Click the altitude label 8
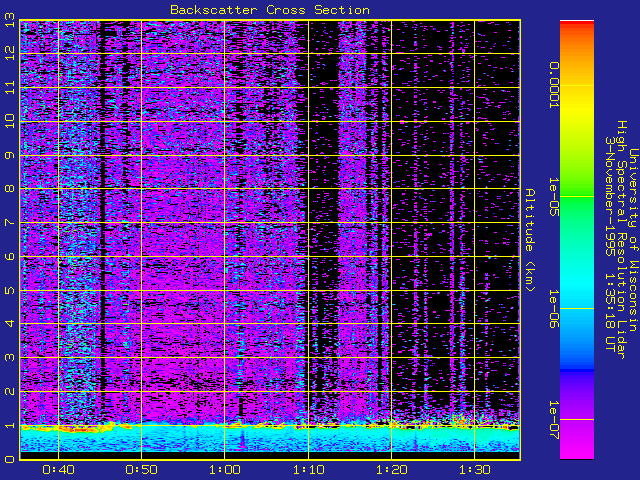Image resolution: width=640 pixels, height=480 pixels. click(10, 189)
